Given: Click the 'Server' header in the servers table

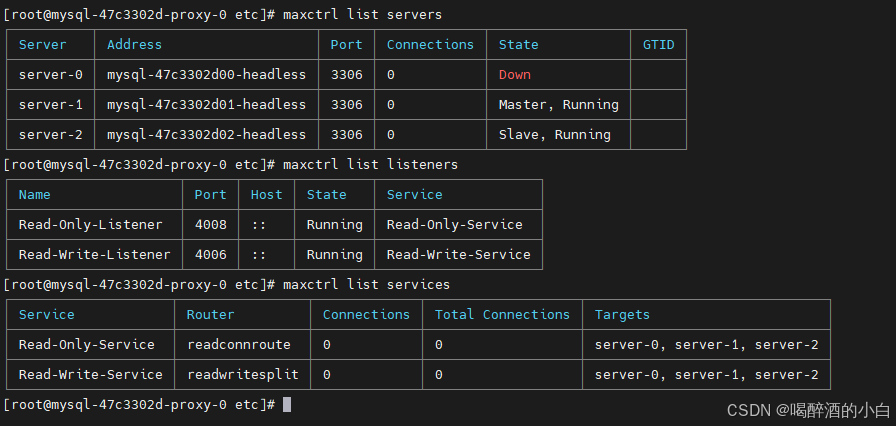Looking at the screenshot, I should pos(42,45).
